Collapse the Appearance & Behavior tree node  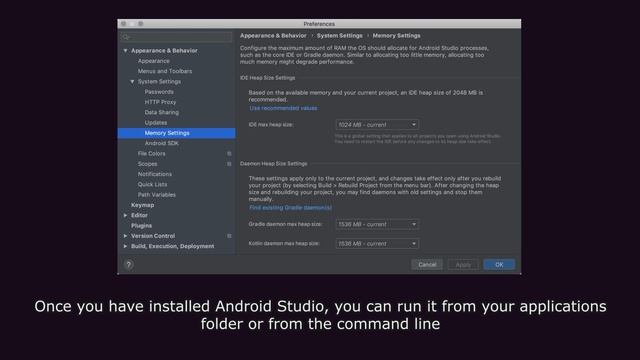[x=125, y=51]
